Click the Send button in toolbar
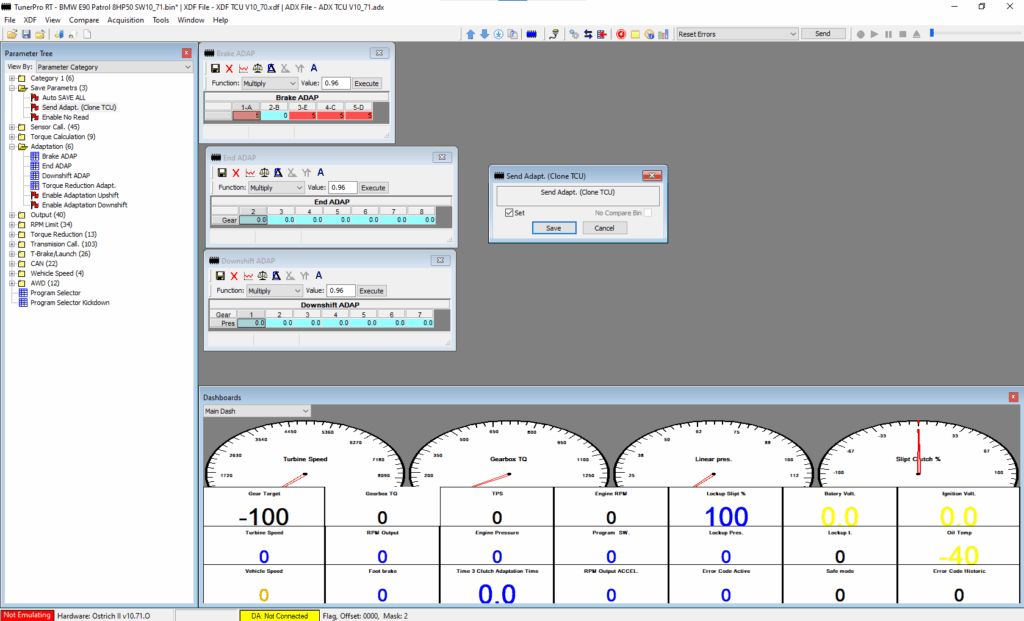1024x621 pixels. pyautogui.click(x=823, y=34)
